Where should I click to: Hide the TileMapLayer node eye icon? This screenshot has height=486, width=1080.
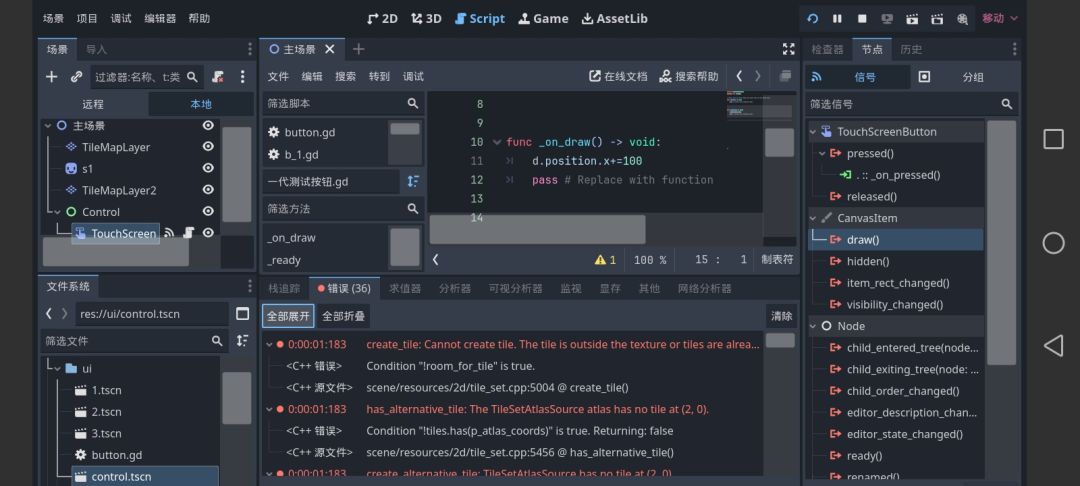tap(208, 147)
